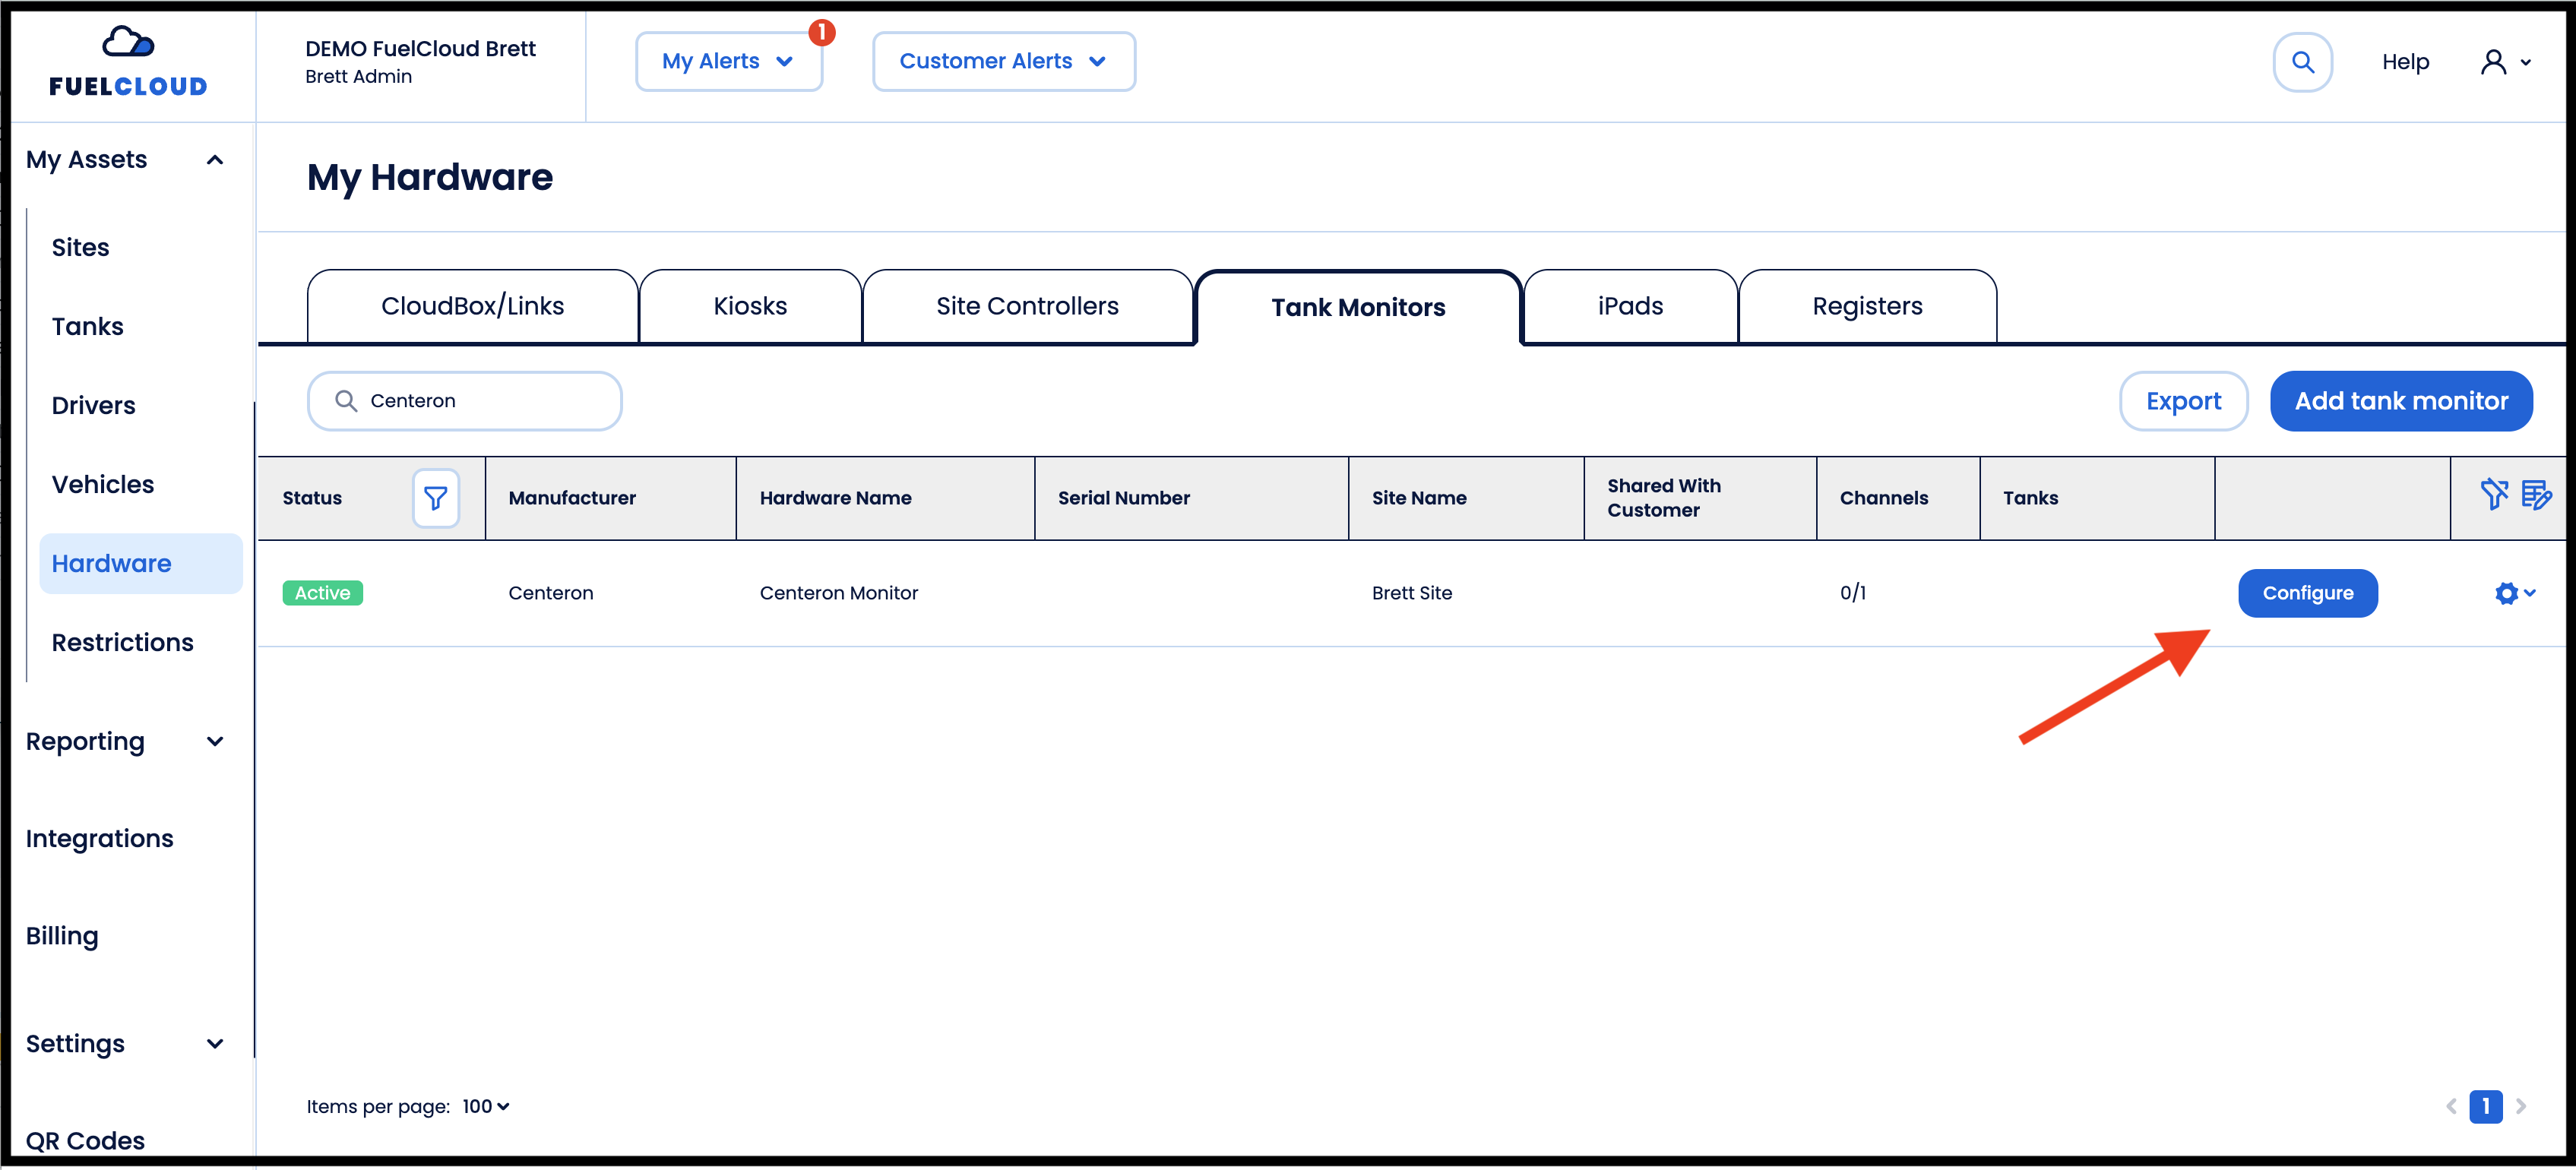Click the Active status badge
2576x1170 pixels.
(x=322, y=593)
